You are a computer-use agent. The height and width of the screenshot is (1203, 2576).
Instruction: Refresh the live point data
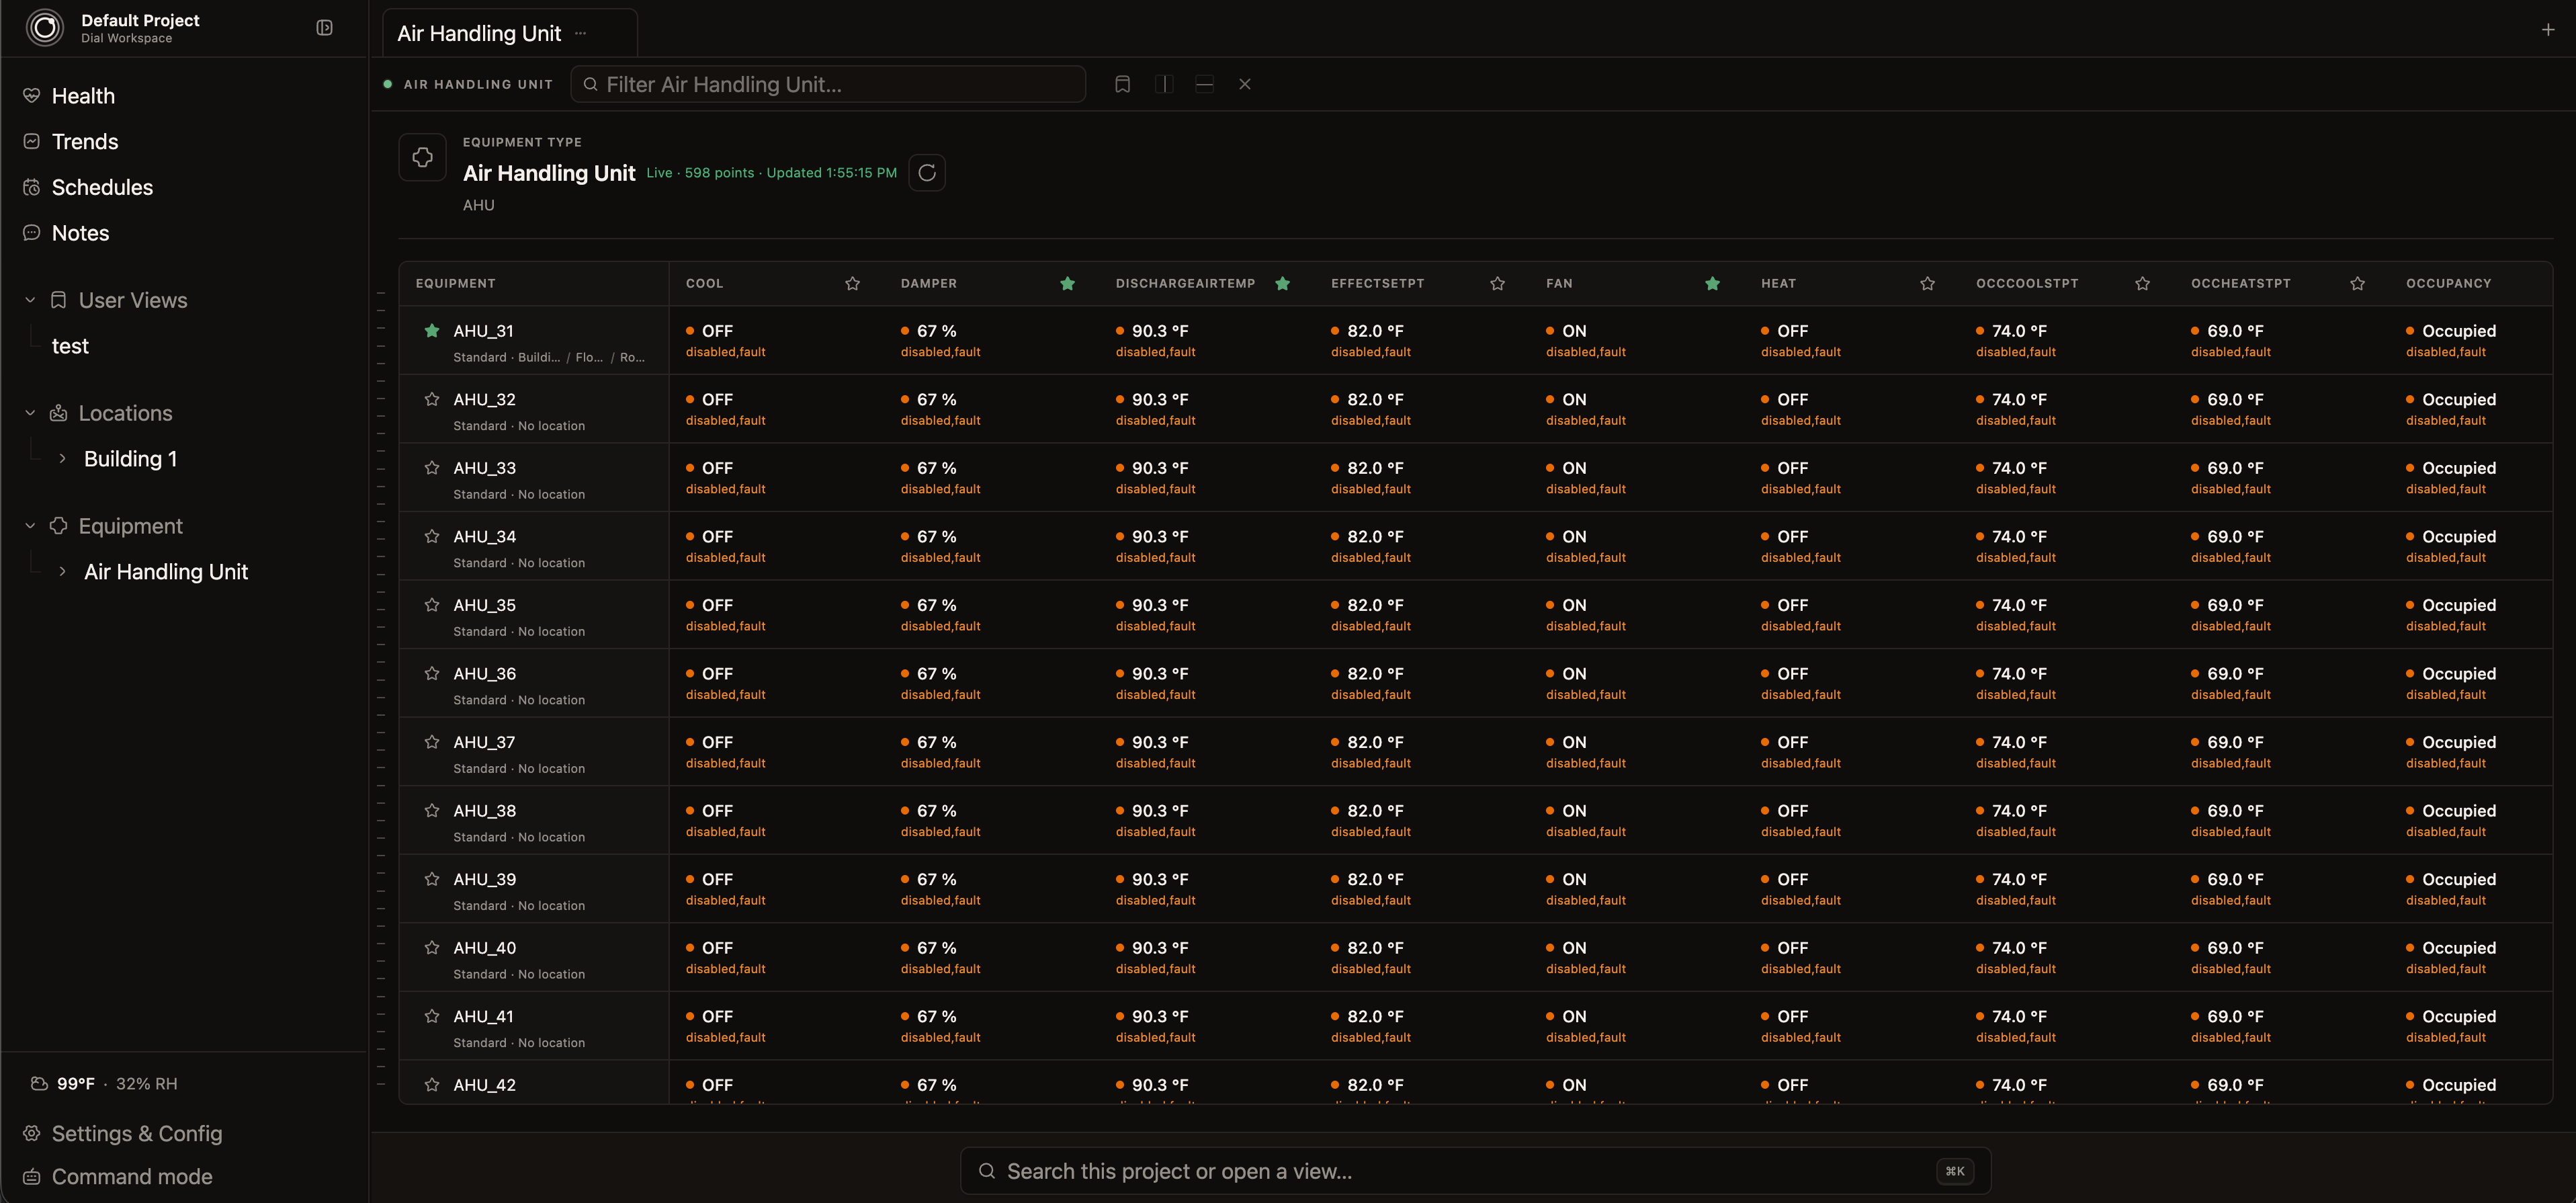coord(927,173)
